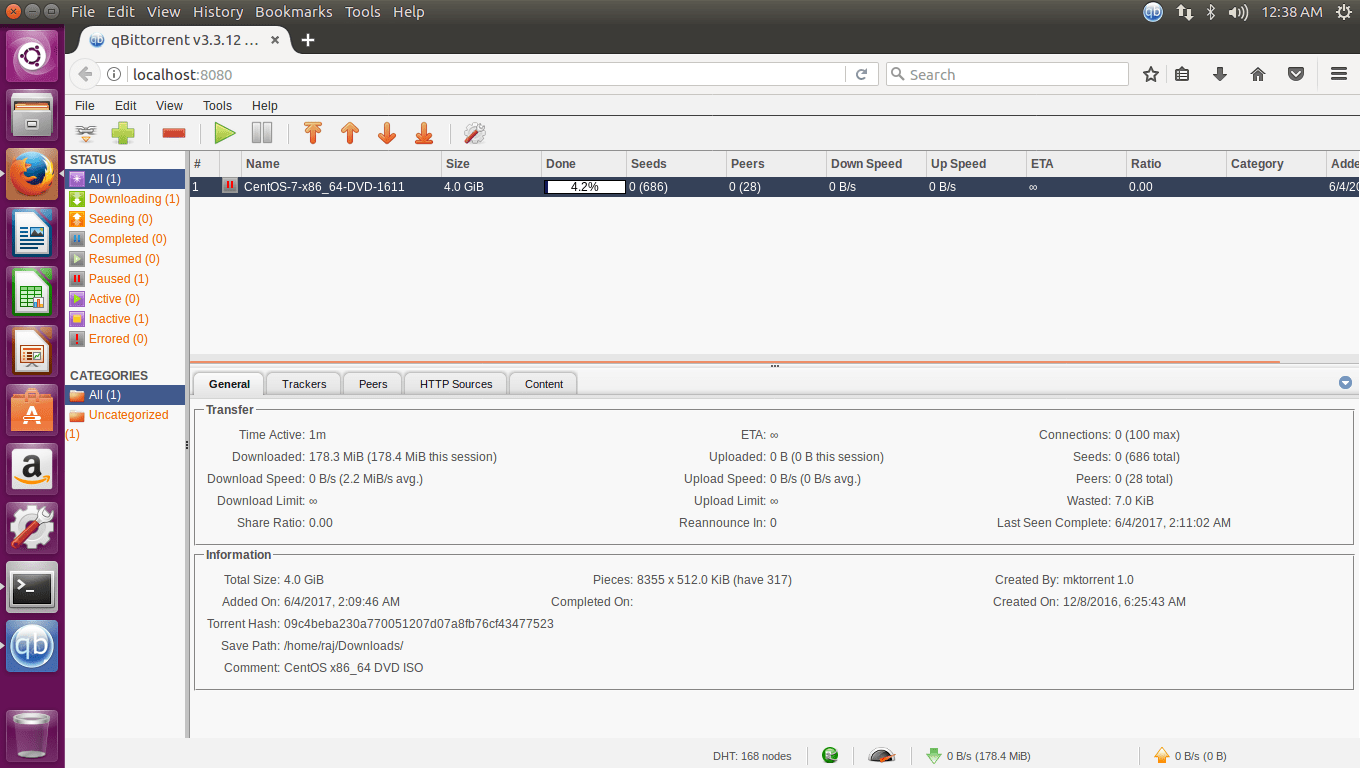The width and height of the screenshot is (1360, 768).
Task: Click the red minus Delete torrent icon
Action: point(174,133)
